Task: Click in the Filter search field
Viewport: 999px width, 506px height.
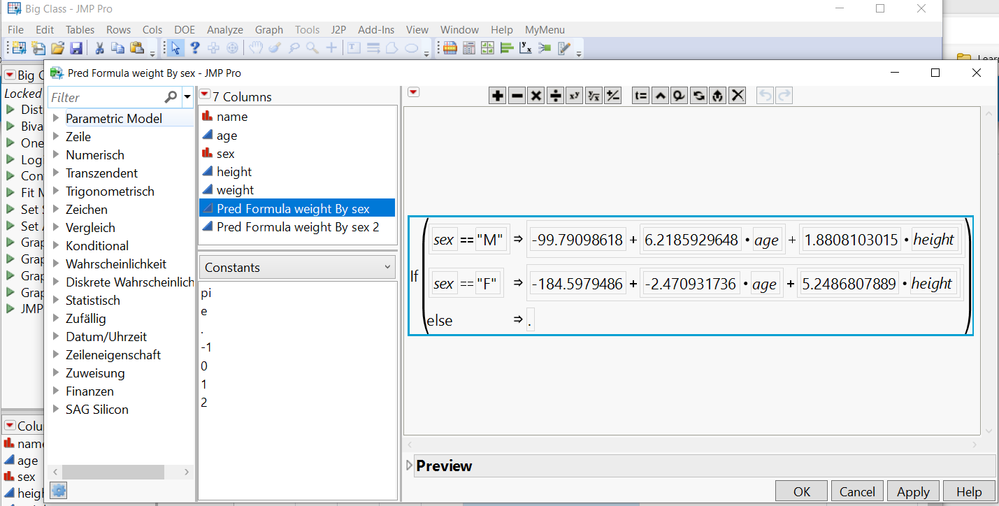Action: coord(105,97)
